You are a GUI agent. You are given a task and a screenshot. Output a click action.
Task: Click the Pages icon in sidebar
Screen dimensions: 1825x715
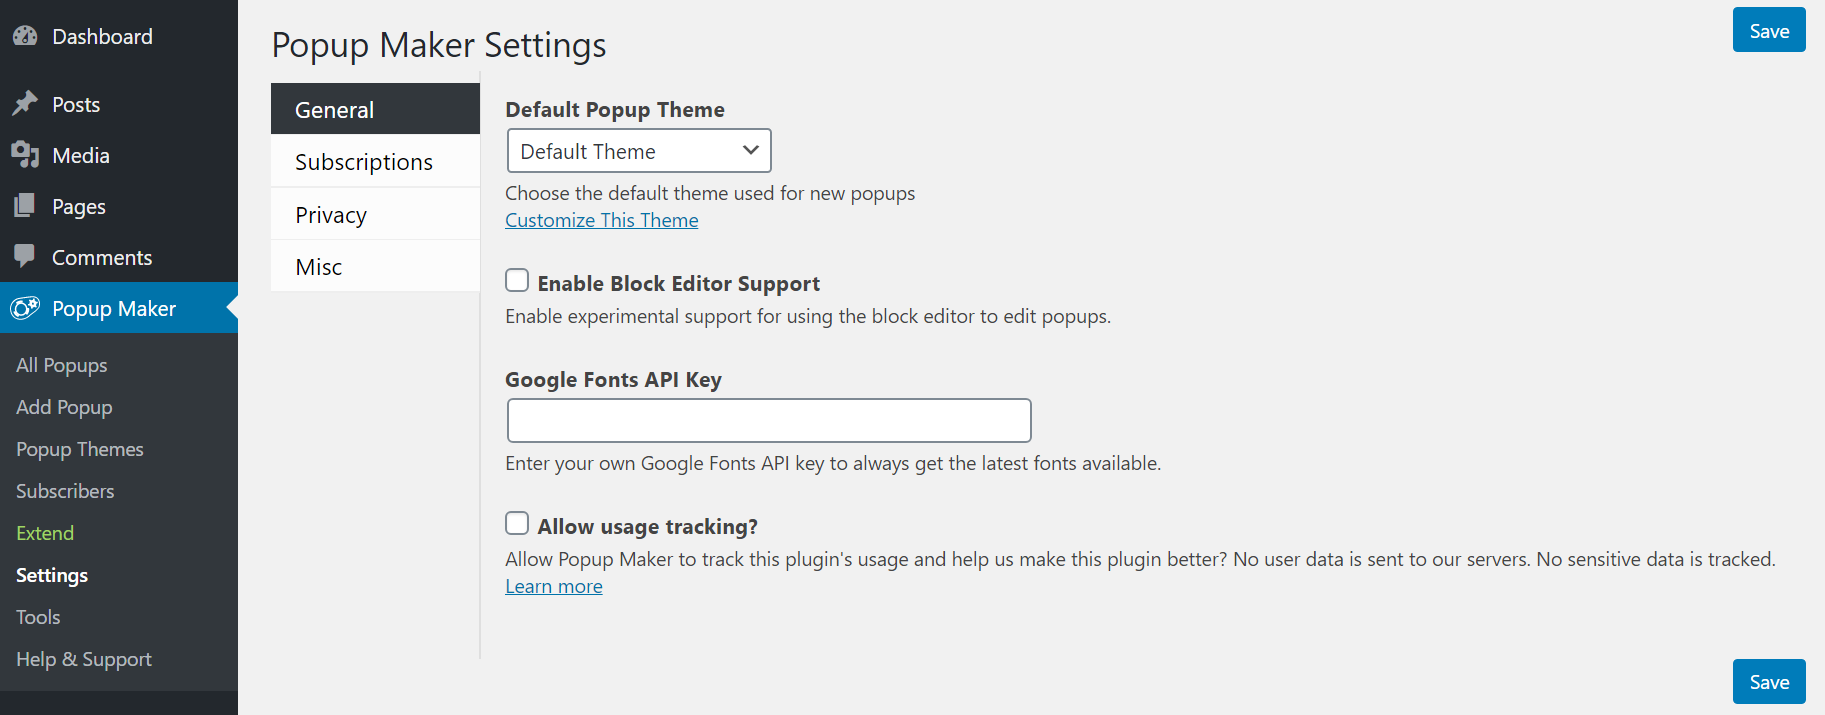25,206
